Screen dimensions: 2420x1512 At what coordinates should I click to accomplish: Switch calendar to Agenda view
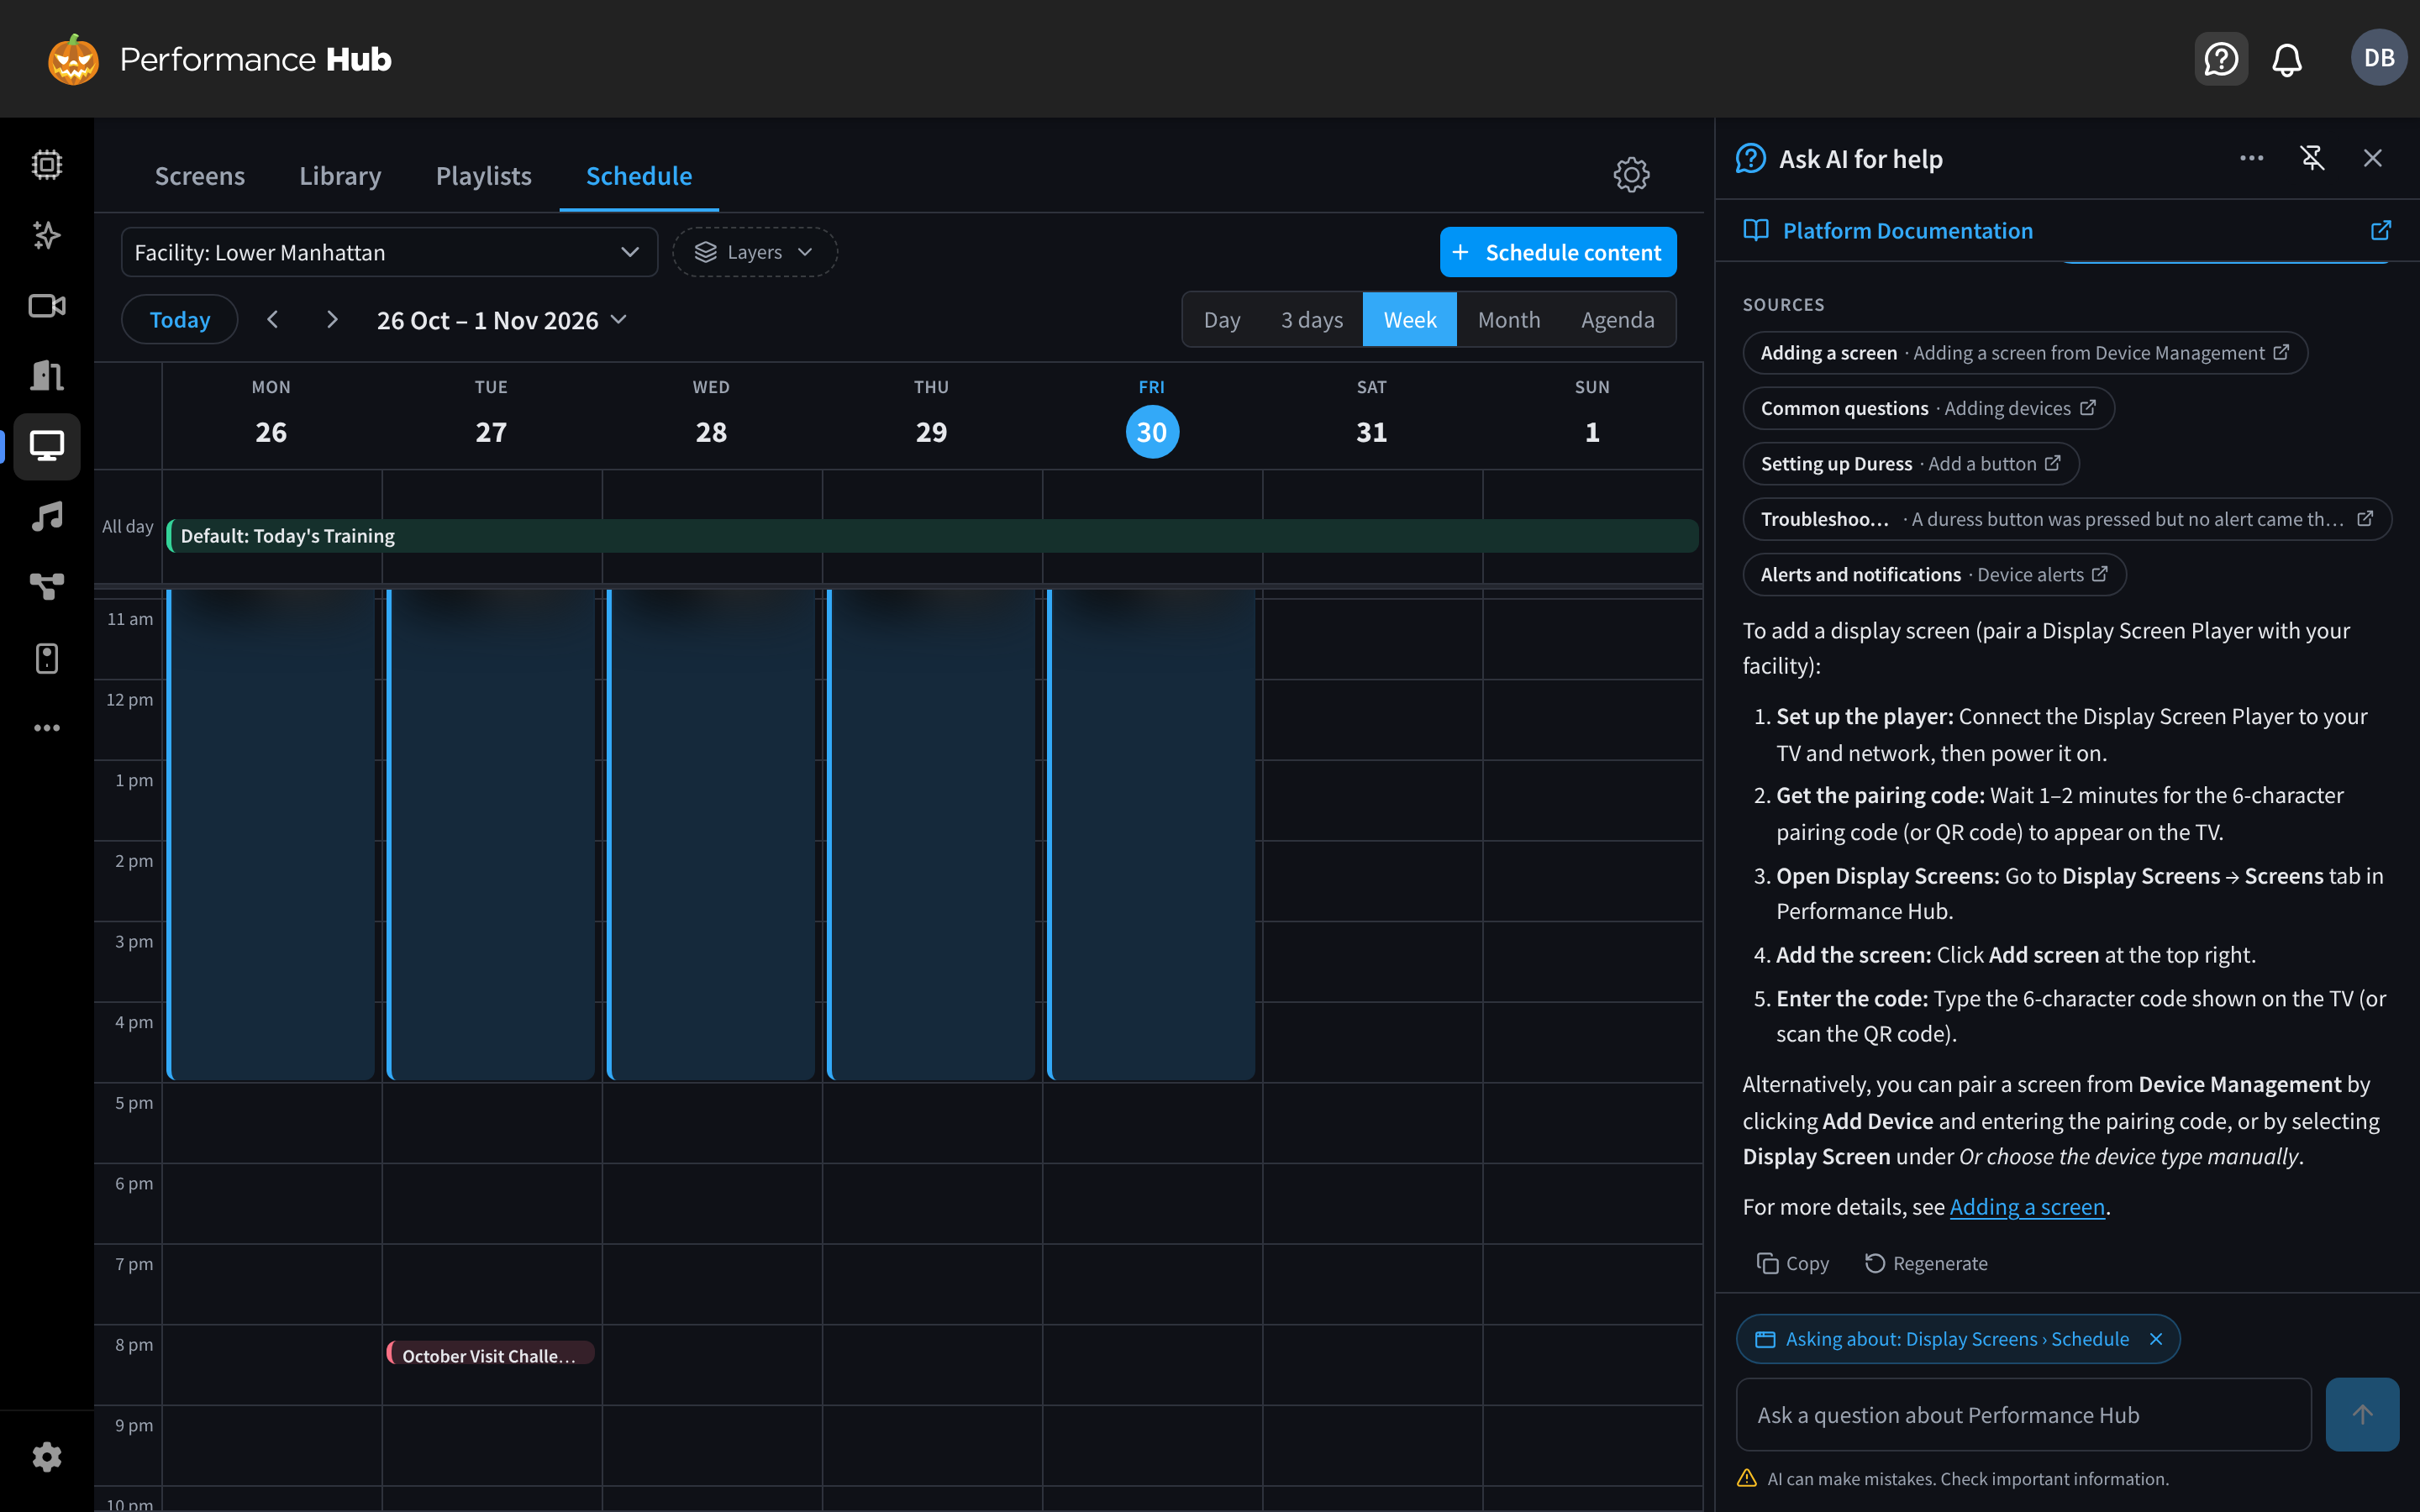pyautogui.click(x=1617, y=320)
